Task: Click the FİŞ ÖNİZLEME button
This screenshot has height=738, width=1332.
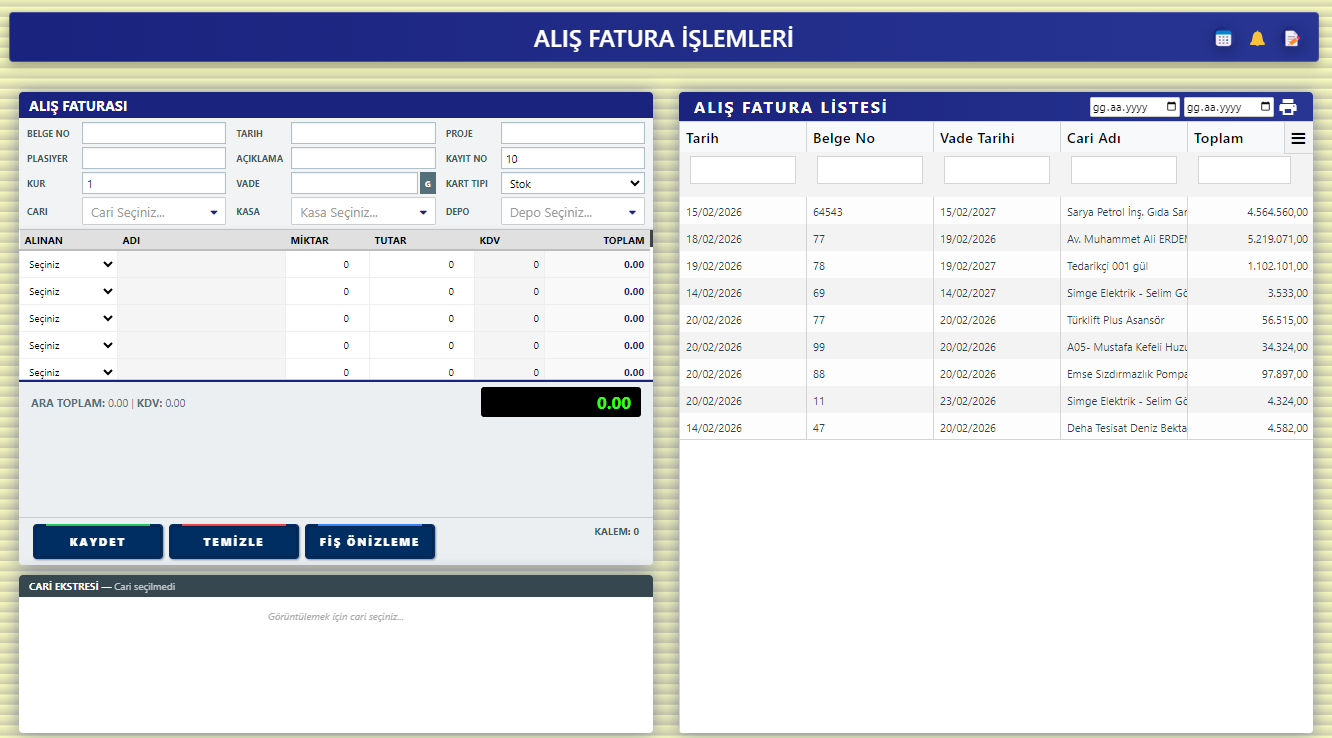Action: [370, 542]
